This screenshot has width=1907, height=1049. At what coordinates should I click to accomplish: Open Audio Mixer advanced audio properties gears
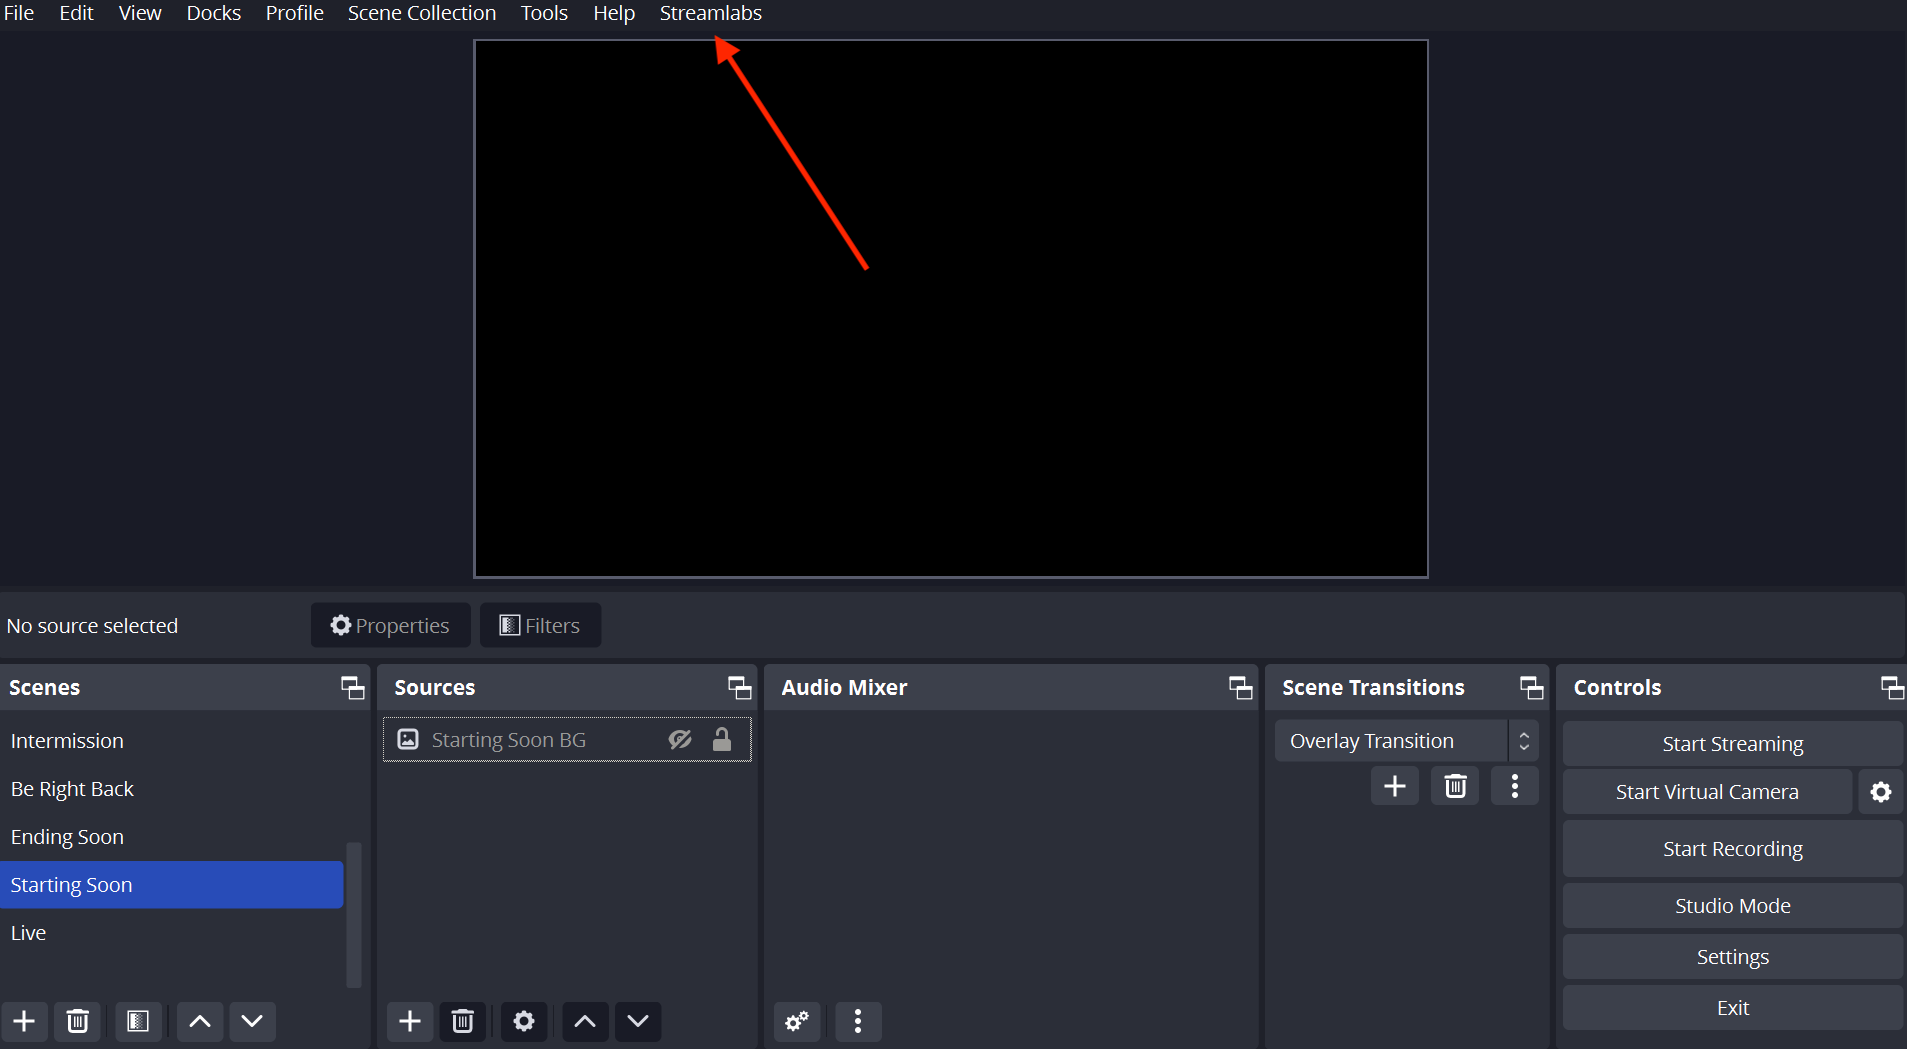[797, 1021]
